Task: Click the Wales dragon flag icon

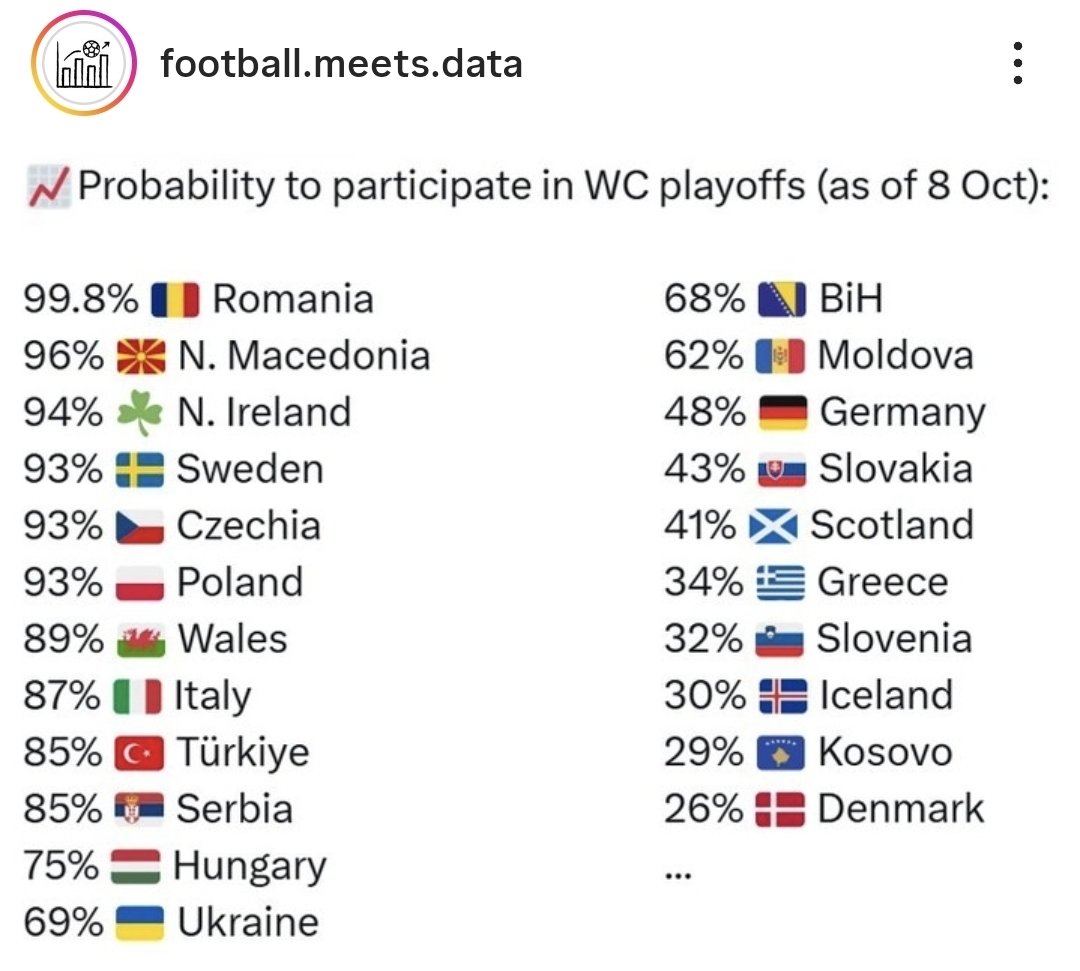Action: click(140, 640)
